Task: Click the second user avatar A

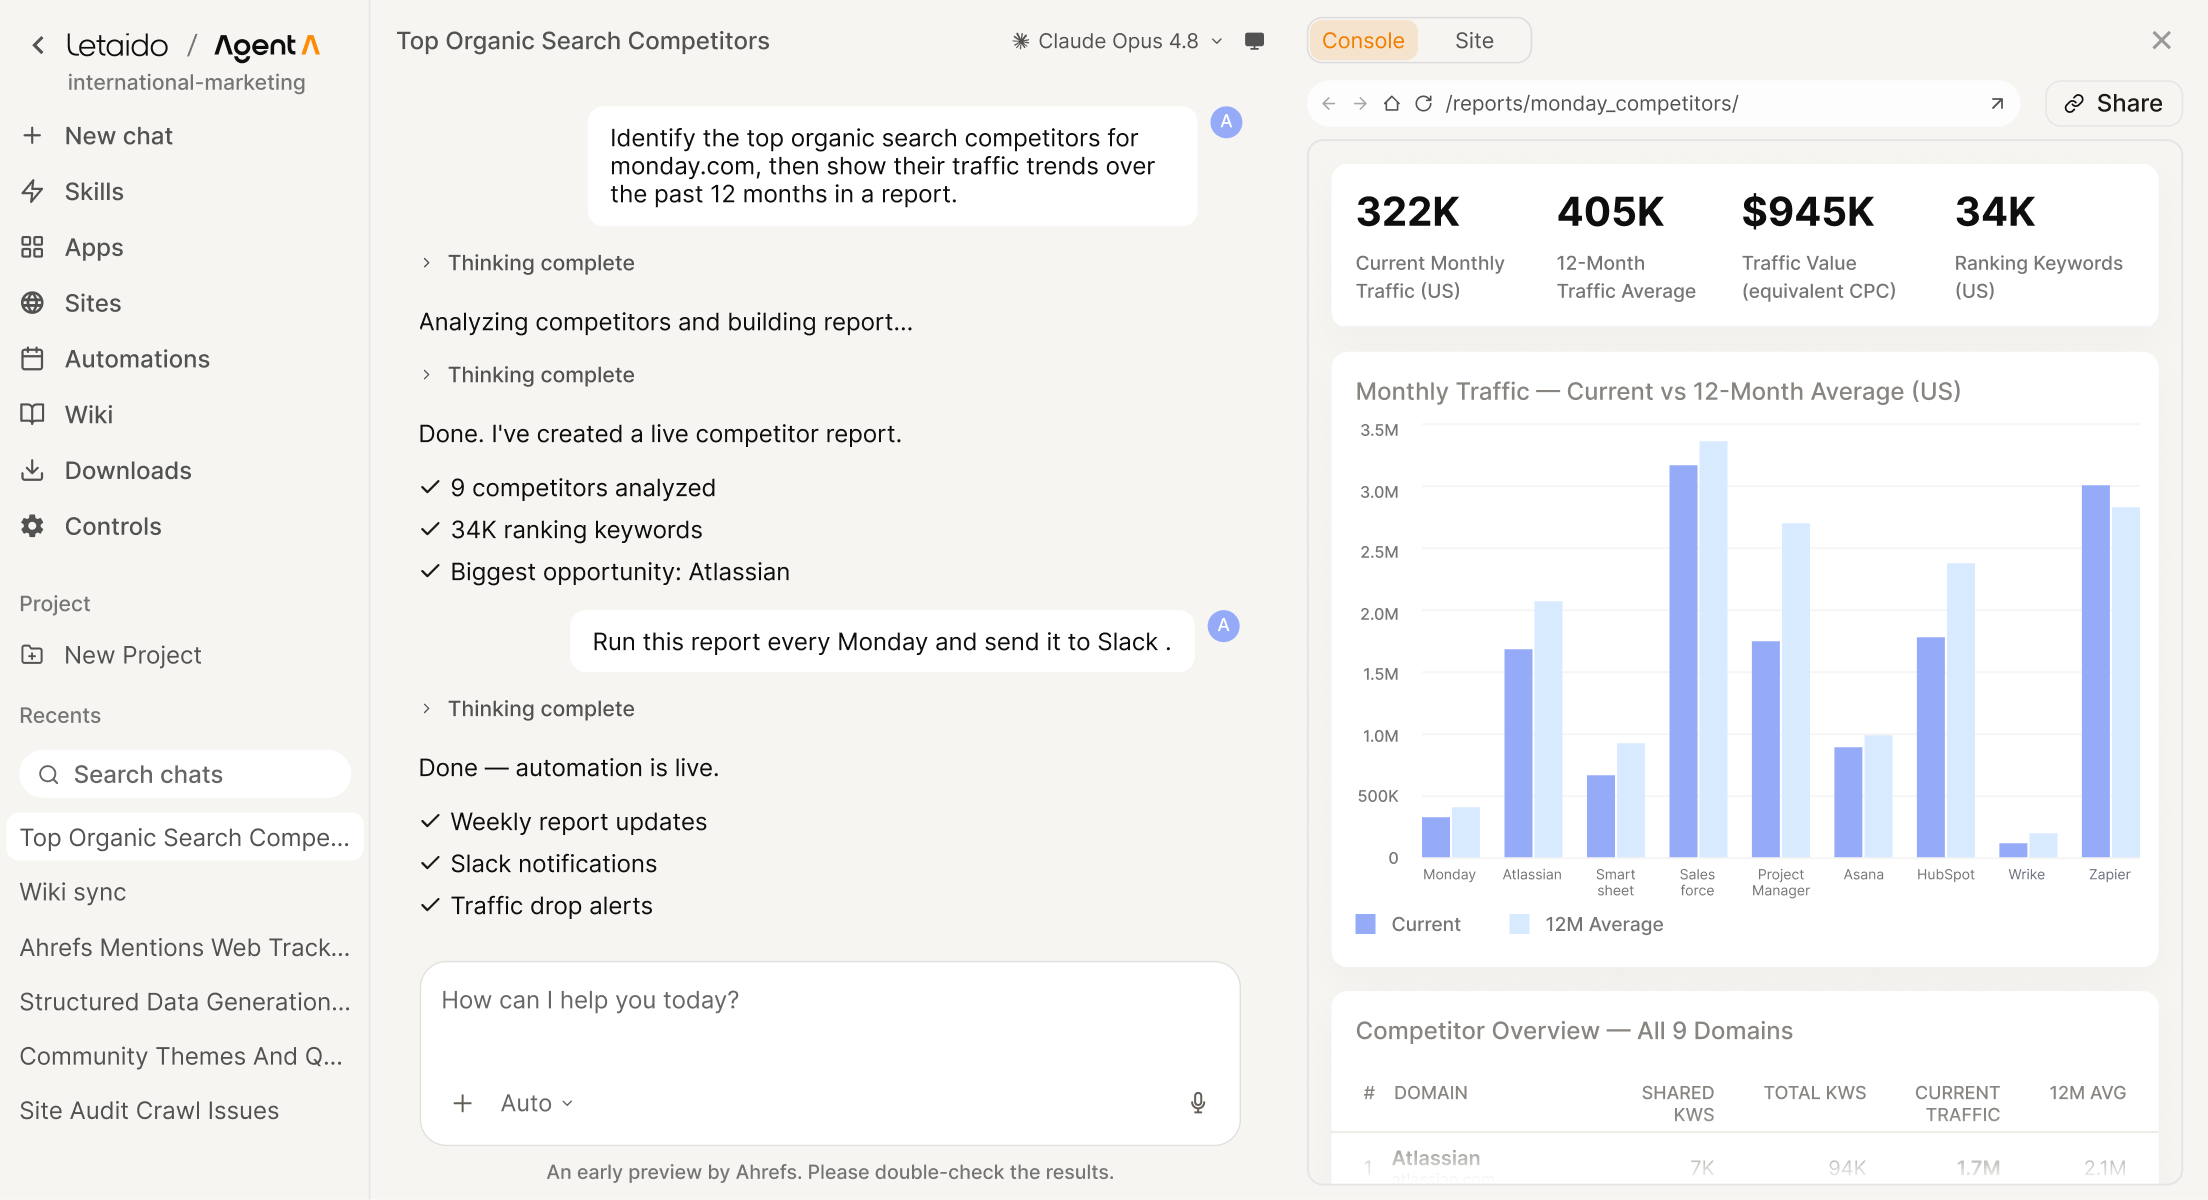Action: 1223,626
